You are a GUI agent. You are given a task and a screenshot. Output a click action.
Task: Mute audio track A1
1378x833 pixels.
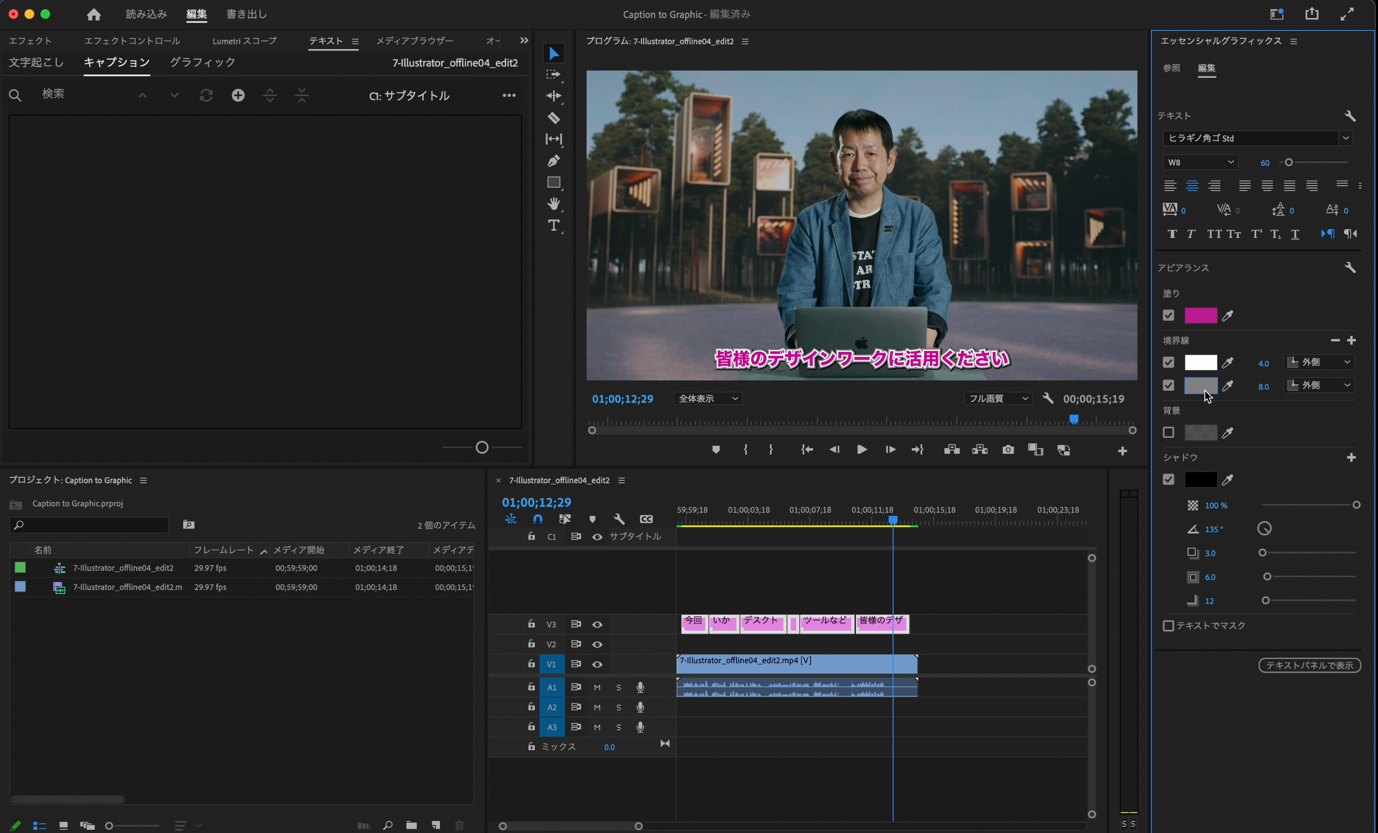click(x=597, y=688)
